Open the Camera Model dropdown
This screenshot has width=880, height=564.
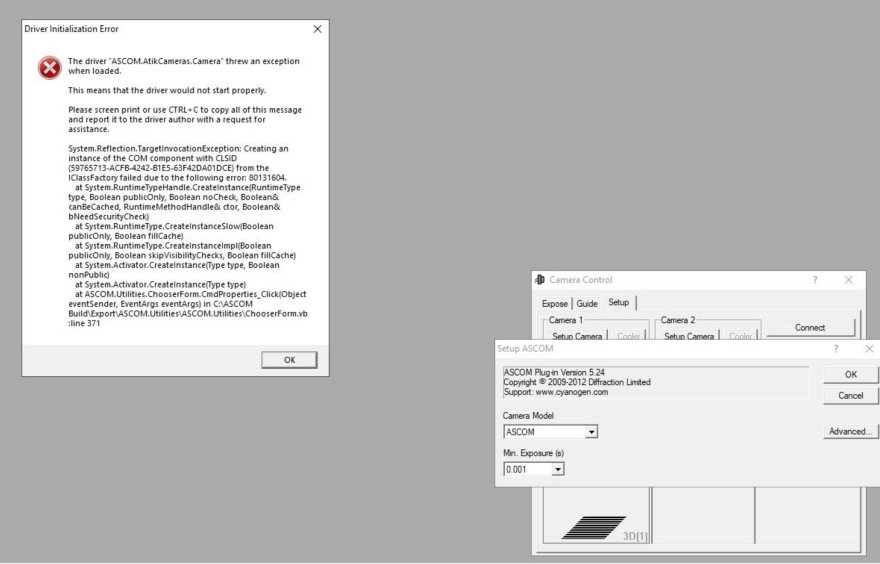[x=591, y=432]
